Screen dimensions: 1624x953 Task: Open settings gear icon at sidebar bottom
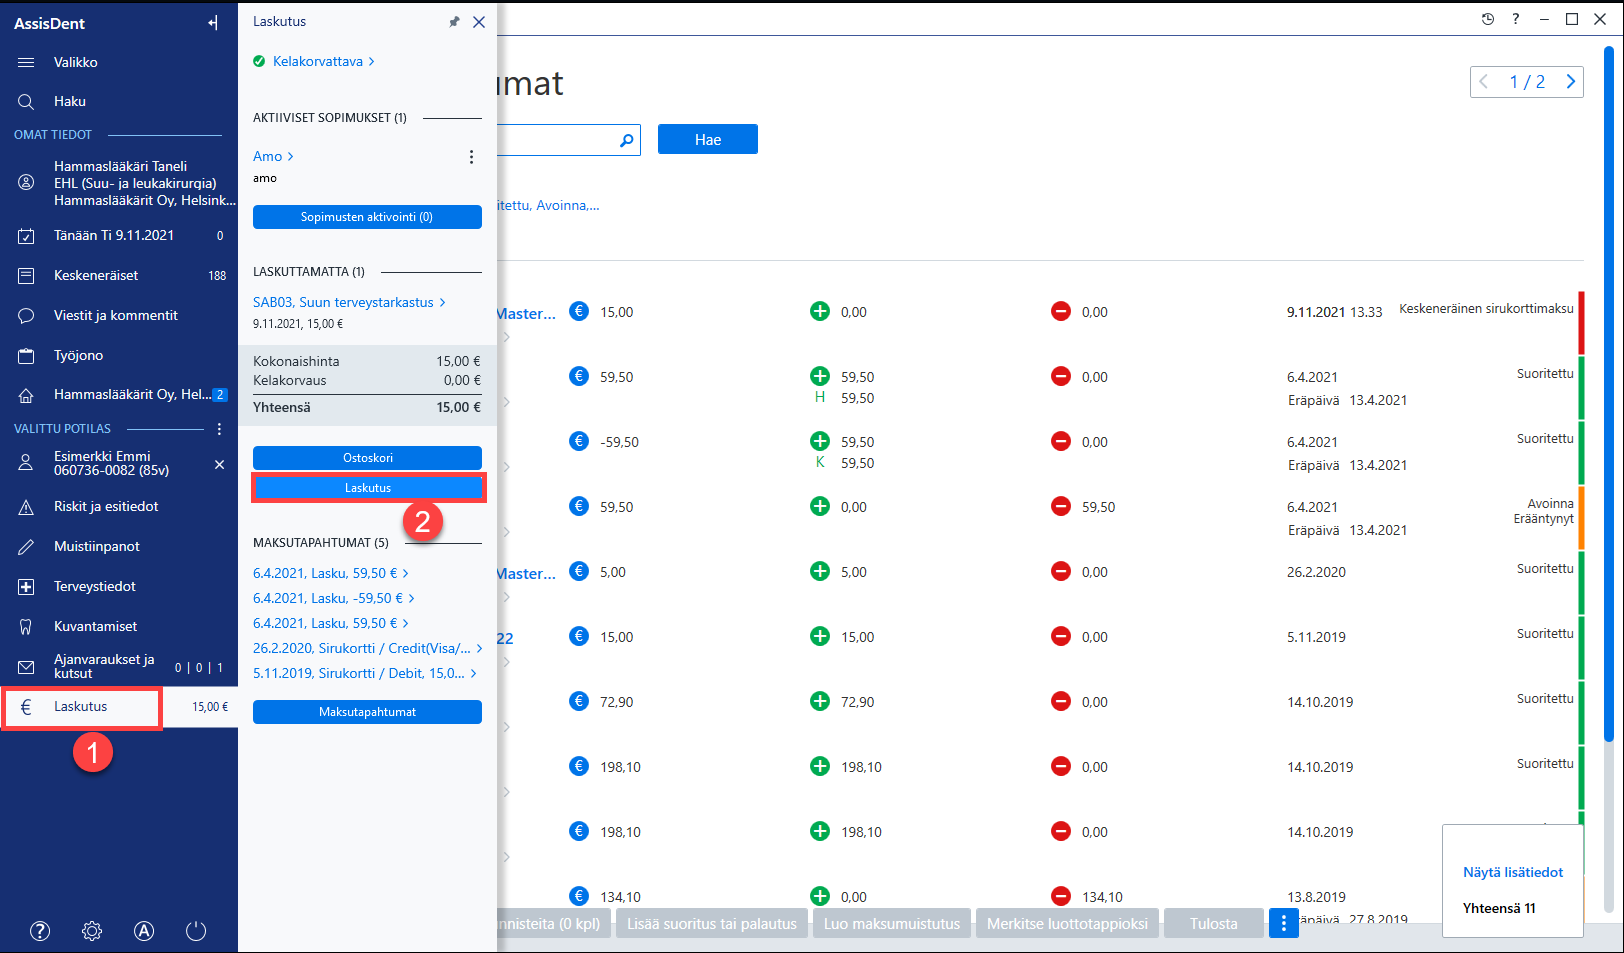tap(92, 931)
